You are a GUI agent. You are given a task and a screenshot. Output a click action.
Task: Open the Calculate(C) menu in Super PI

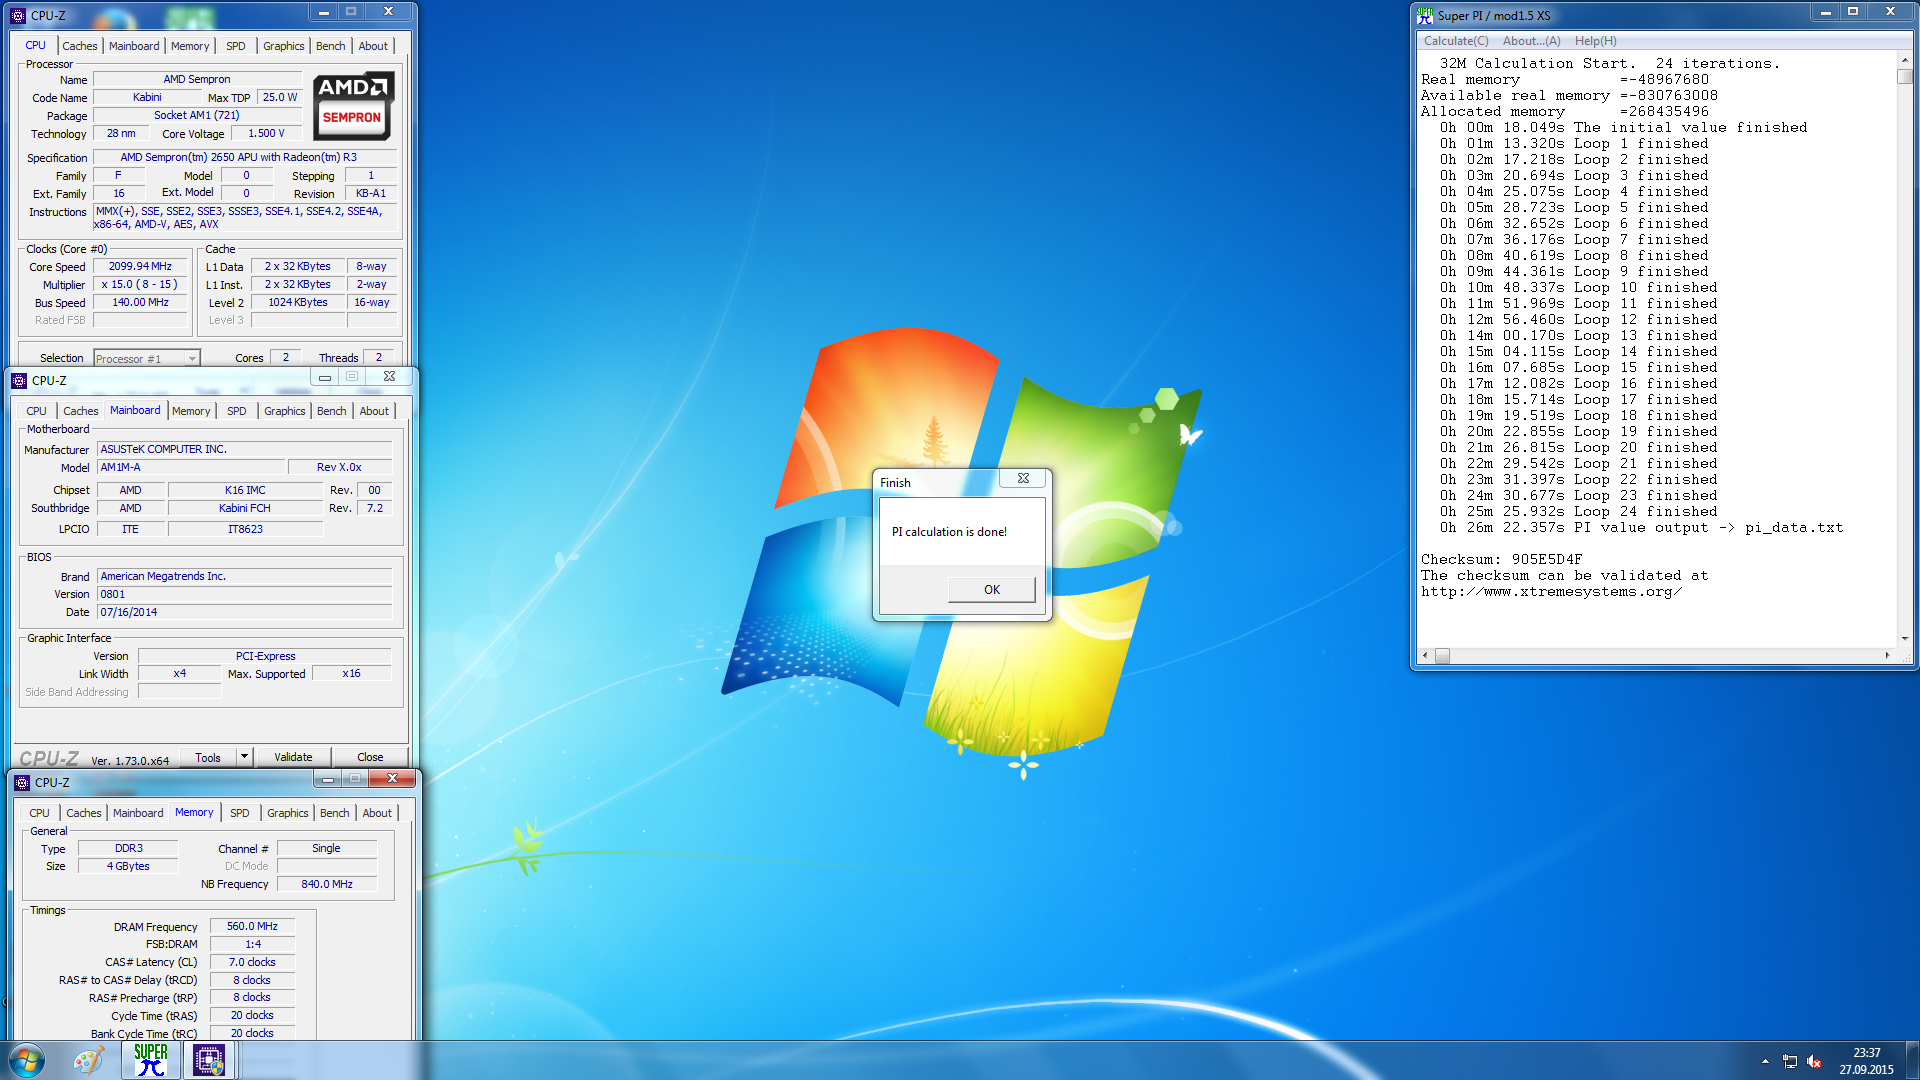(x=1456, y=41)
